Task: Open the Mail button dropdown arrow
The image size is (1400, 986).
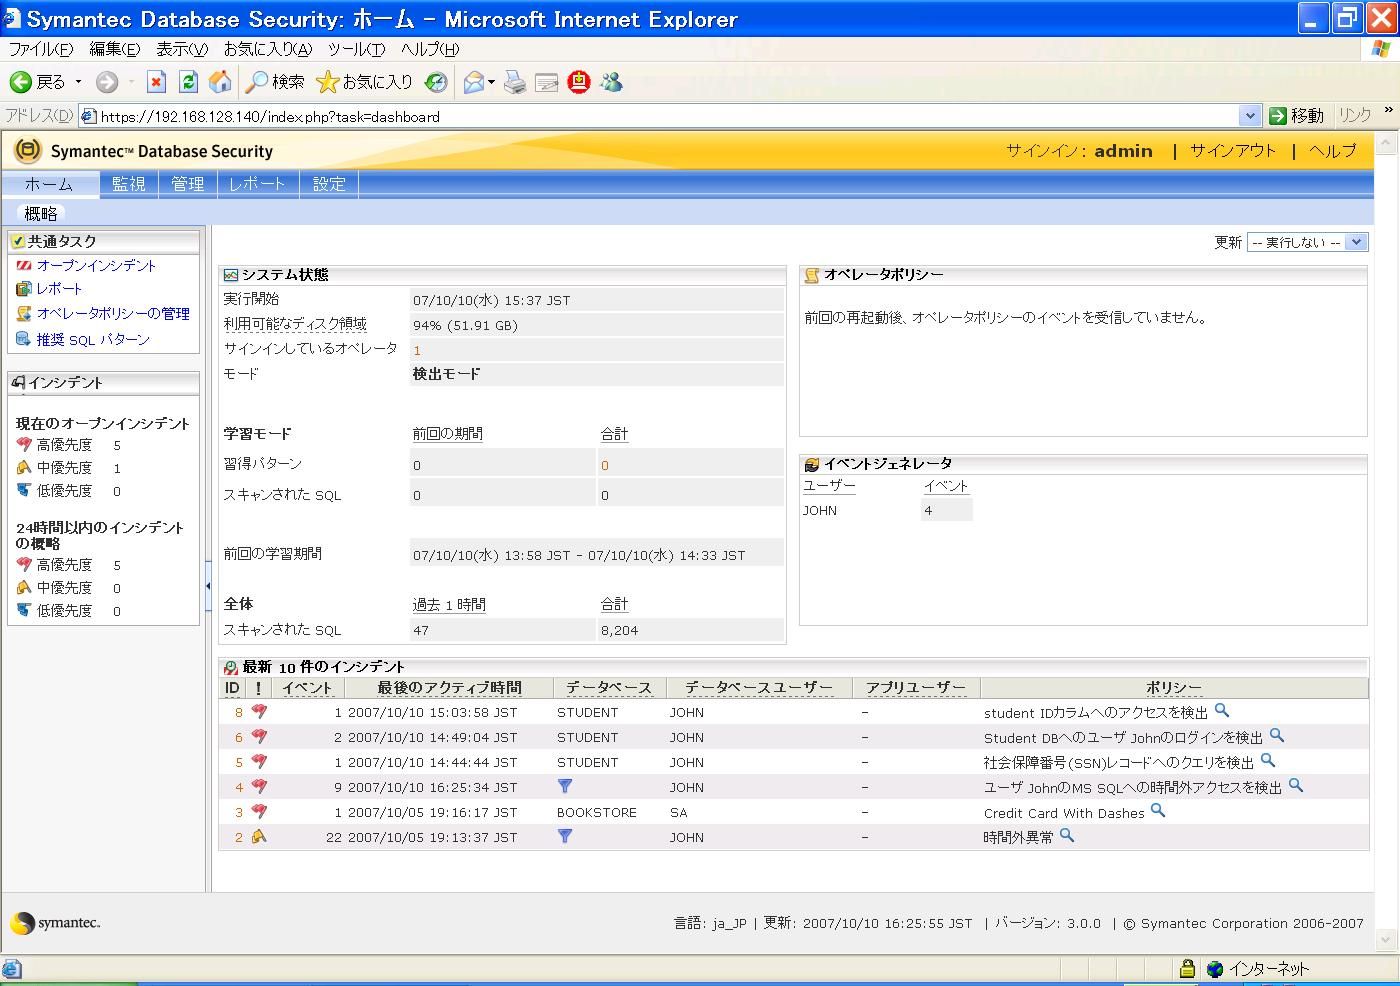Action: (491, 82)
